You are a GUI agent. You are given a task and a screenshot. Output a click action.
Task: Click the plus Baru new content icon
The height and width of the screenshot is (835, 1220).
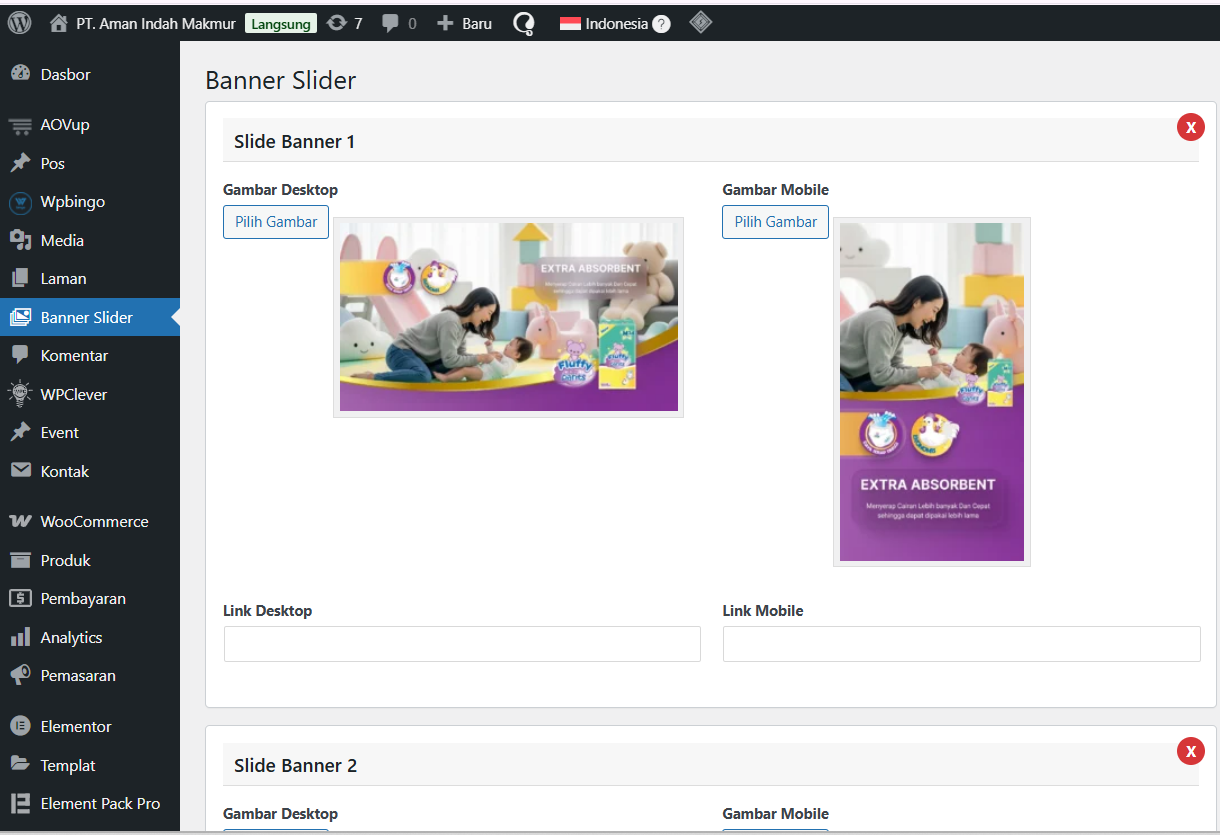point(446,23)
